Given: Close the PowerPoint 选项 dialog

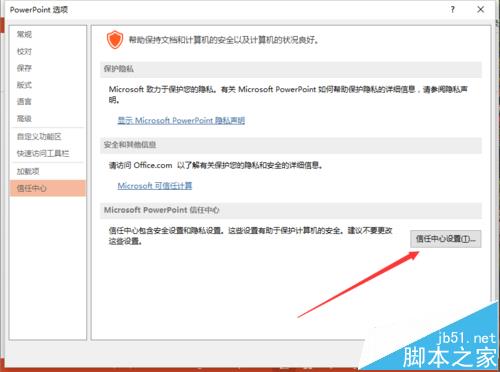Looking at the screenshot, I should pyautogui.click(x=481, y=9).
